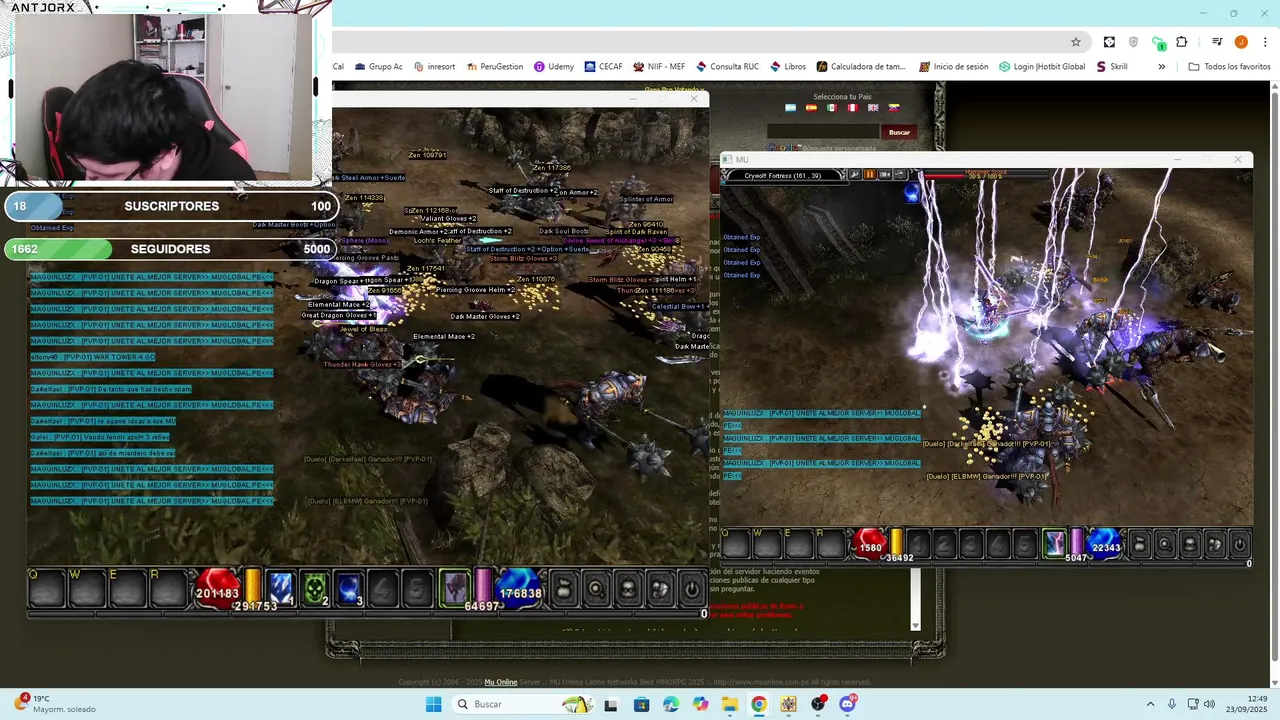
Task: Select skill slot 1 in left MU hotbar
Action: tap(281, 589)
